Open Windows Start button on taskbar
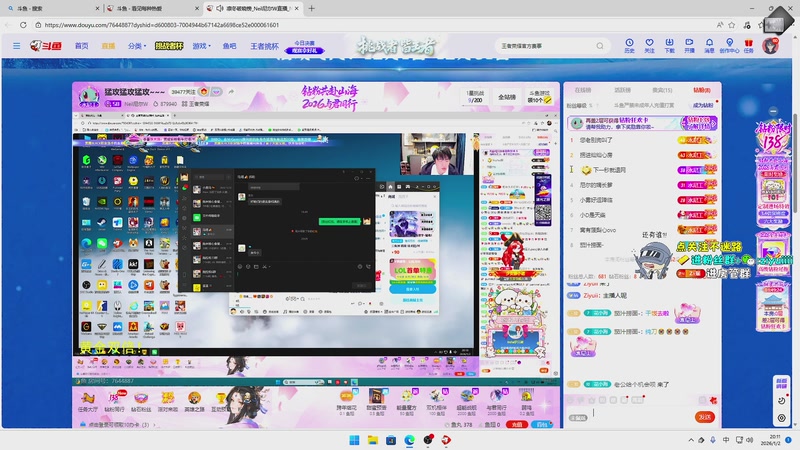800x450 pixels. 354,440
